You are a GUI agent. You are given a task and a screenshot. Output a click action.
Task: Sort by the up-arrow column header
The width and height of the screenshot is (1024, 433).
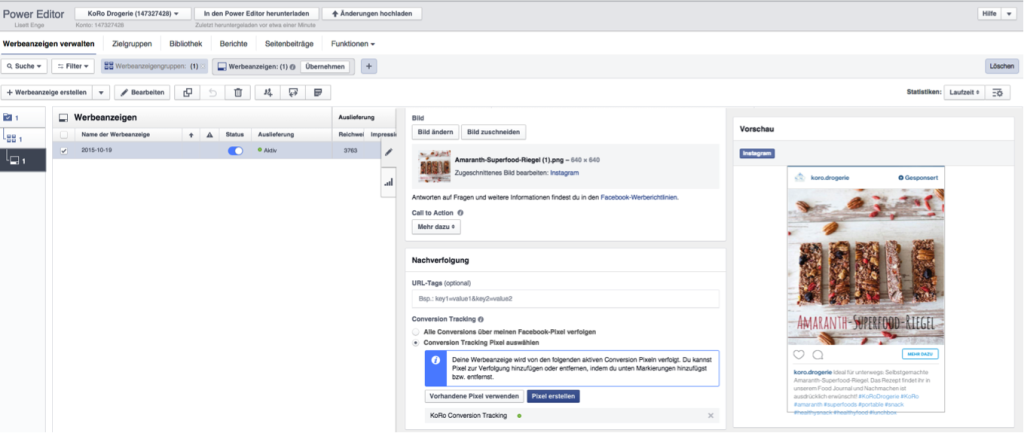(x=191, y=135)
